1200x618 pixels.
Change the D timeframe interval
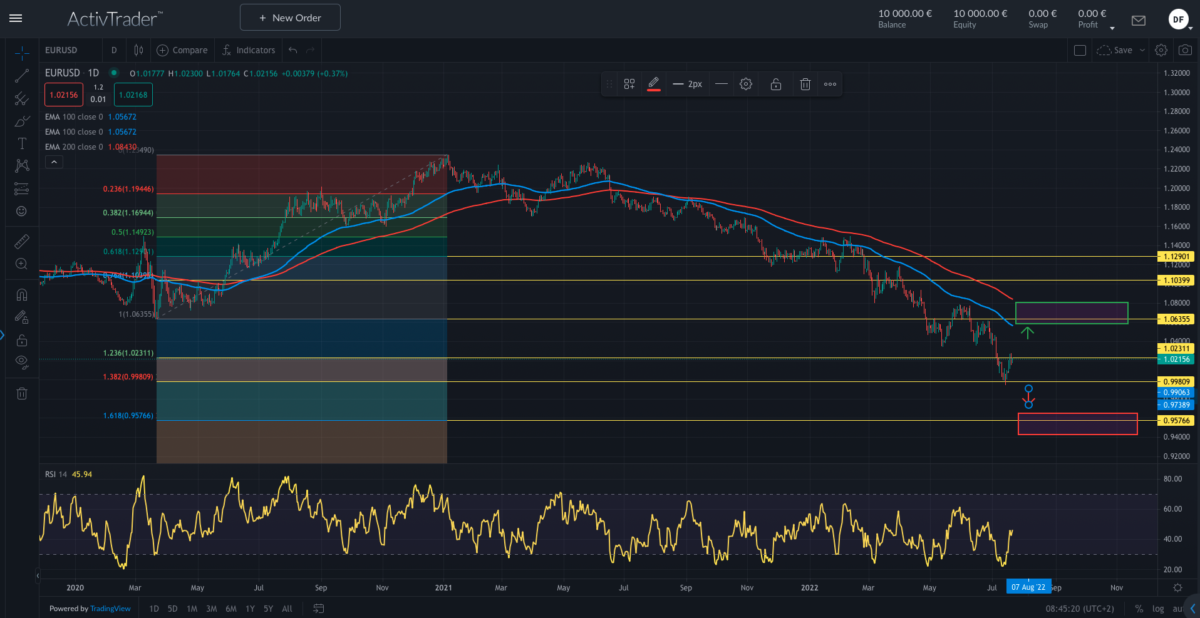114,50
